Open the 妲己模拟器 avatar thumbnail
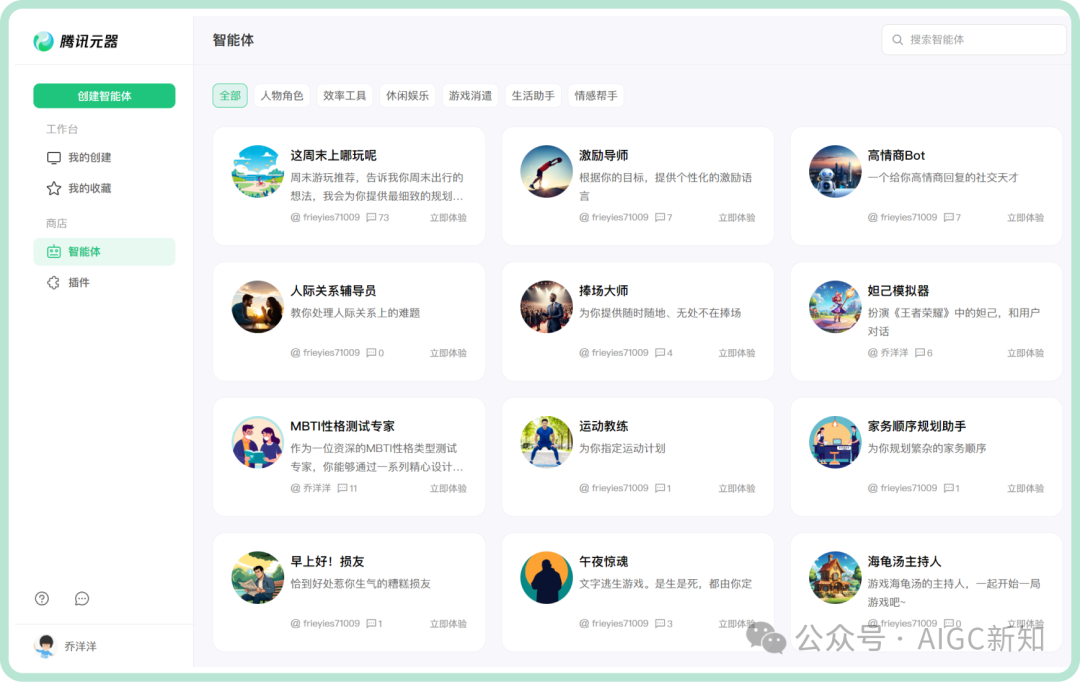 point(834,307)
